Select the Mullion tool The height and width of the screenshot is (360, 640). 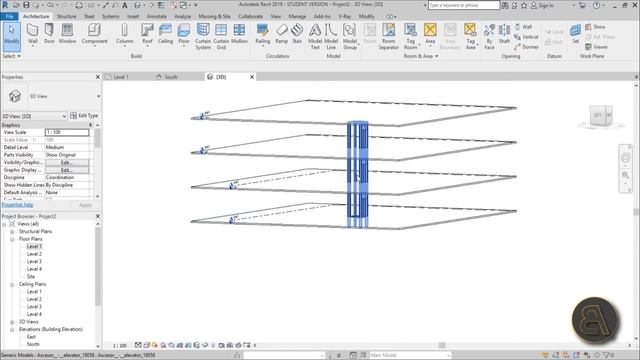(239, 34)
